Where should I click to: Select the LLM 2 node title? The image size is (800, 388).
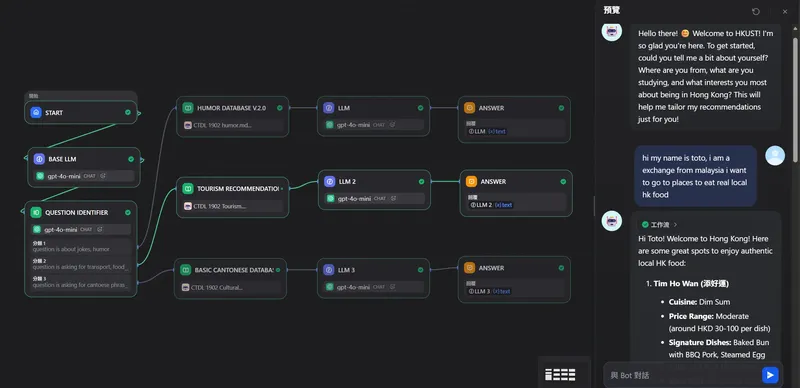click(347, 182)
